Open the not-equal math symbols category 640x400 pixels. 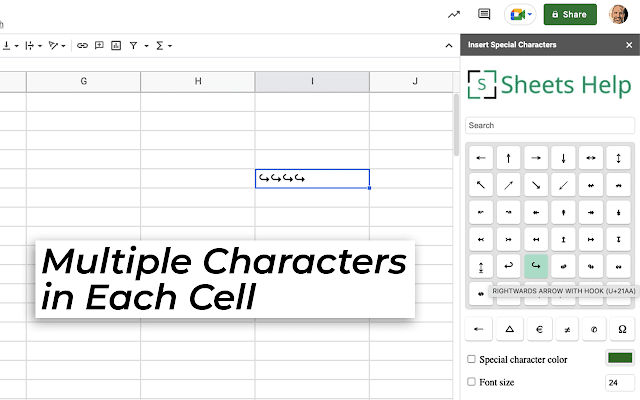point(567,329)
